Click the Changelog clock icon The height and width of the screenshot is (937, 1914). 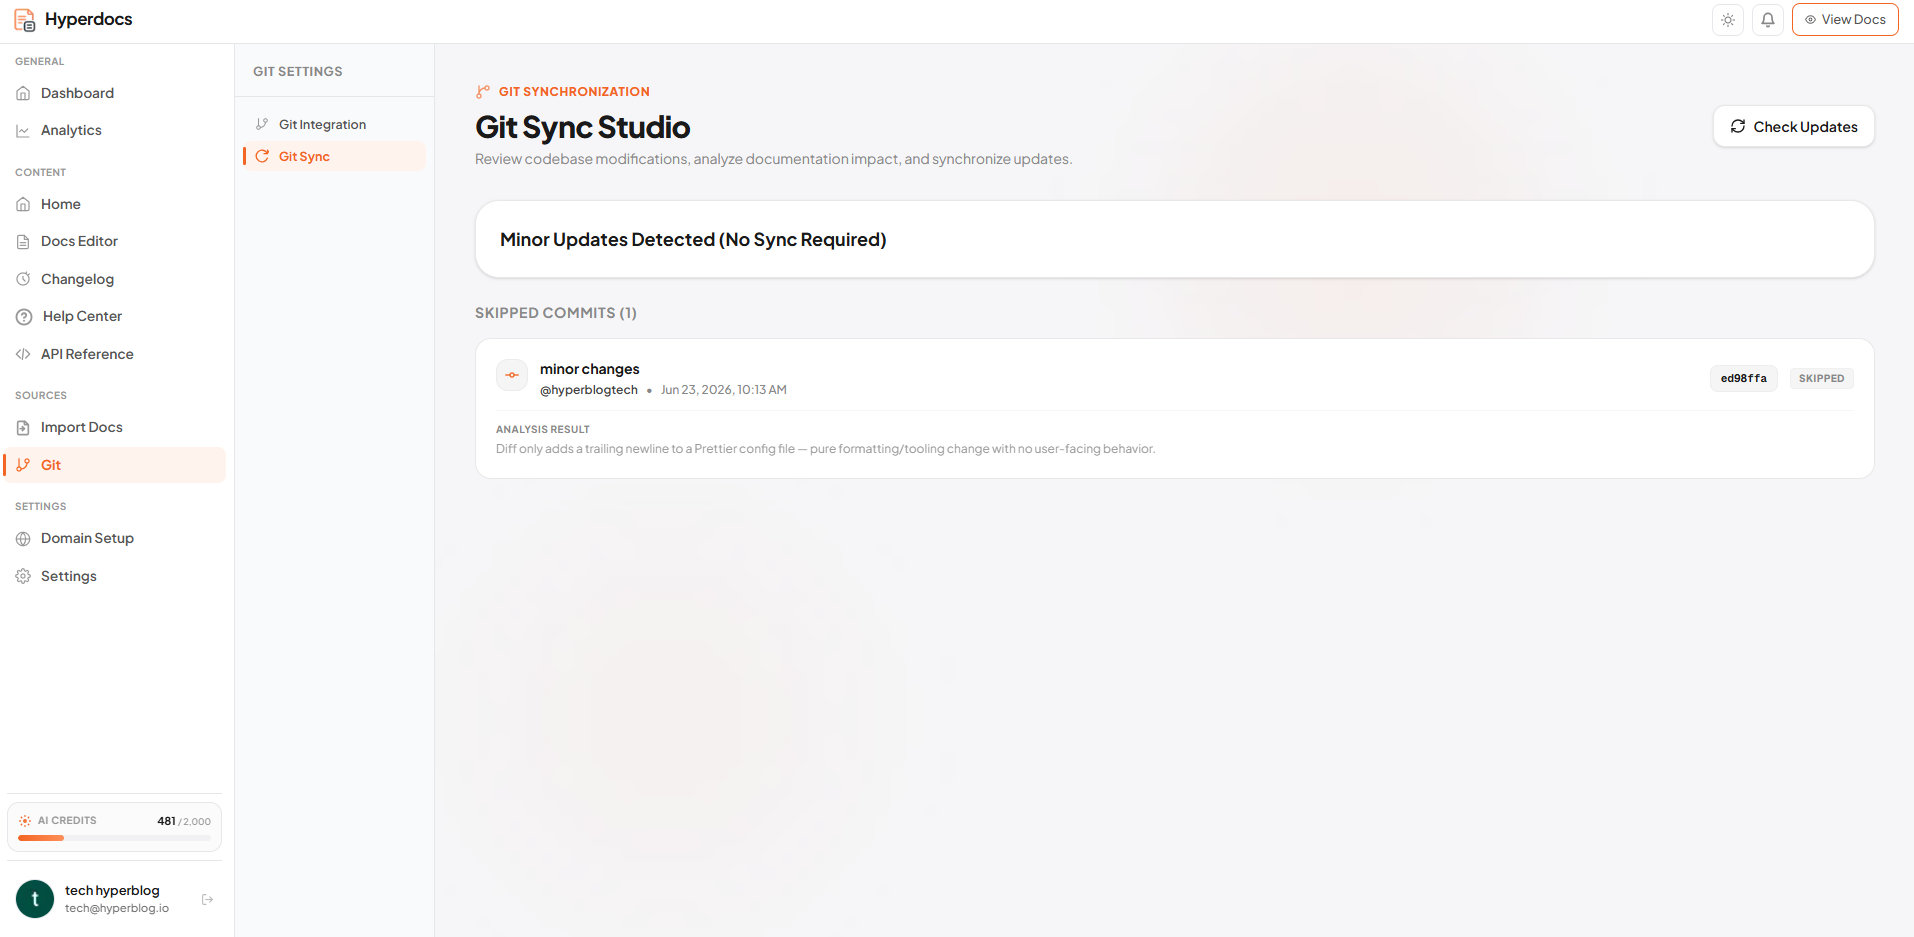(x=23, y=279)
